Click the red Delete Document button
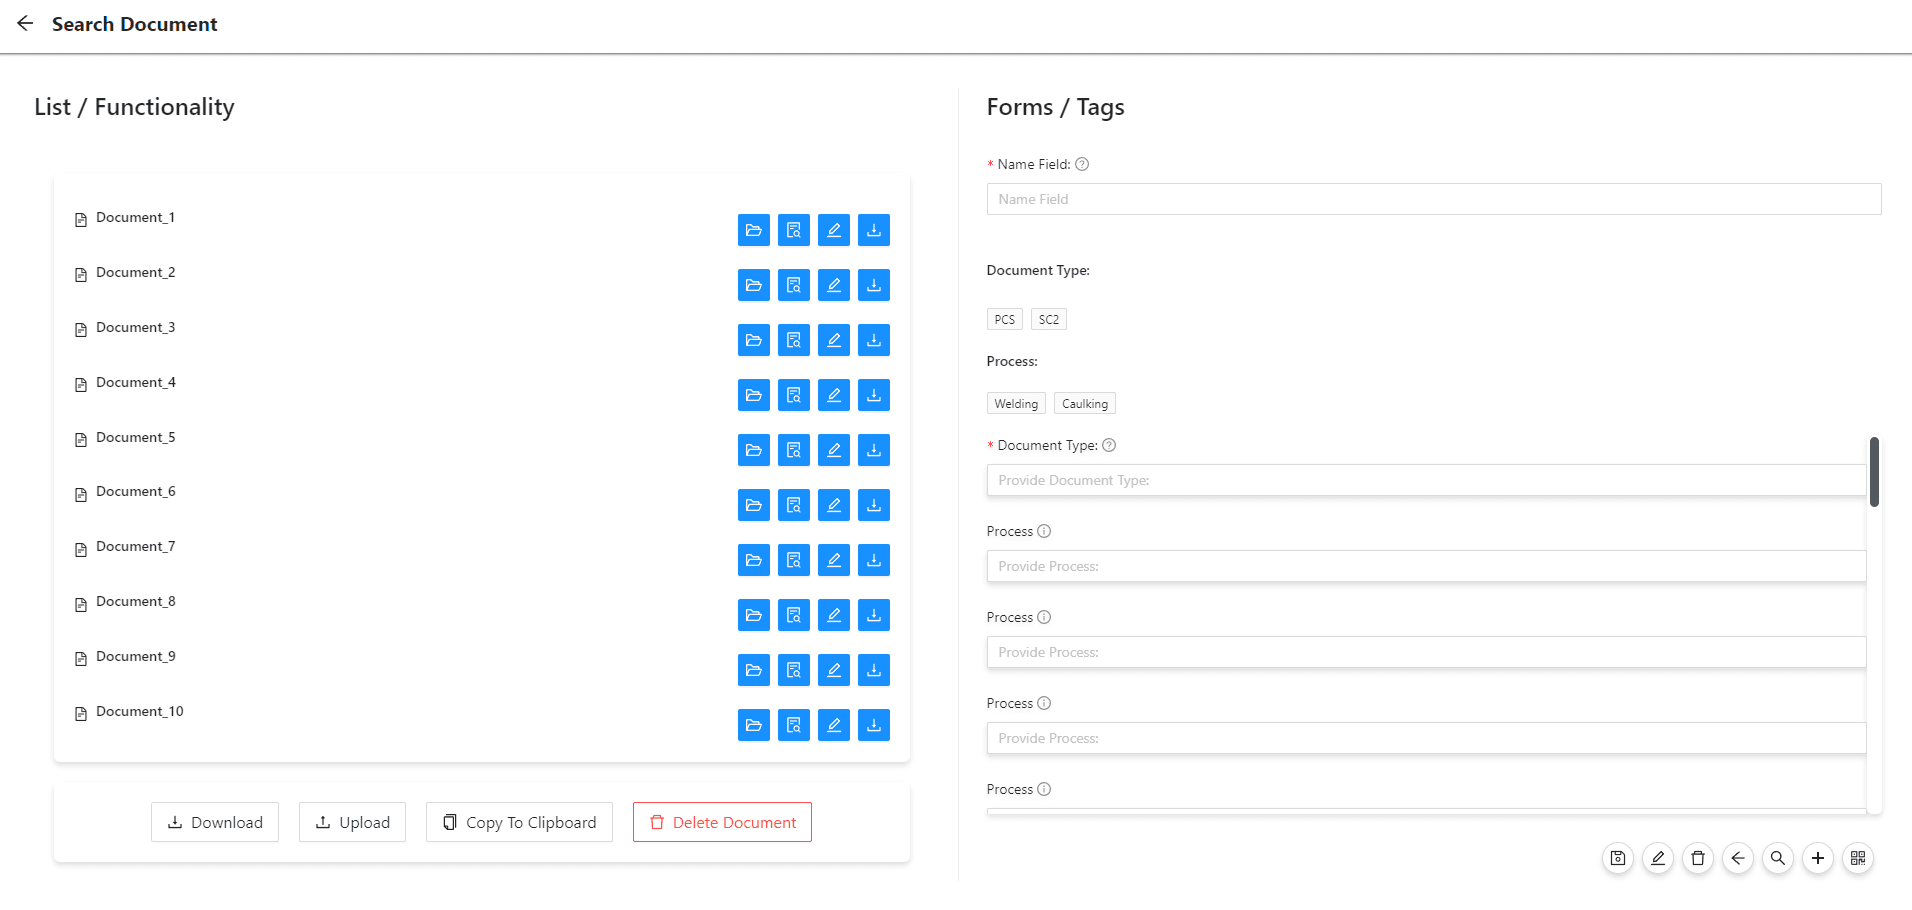Viewport: 1912px width, 910px height. [722, 822]
